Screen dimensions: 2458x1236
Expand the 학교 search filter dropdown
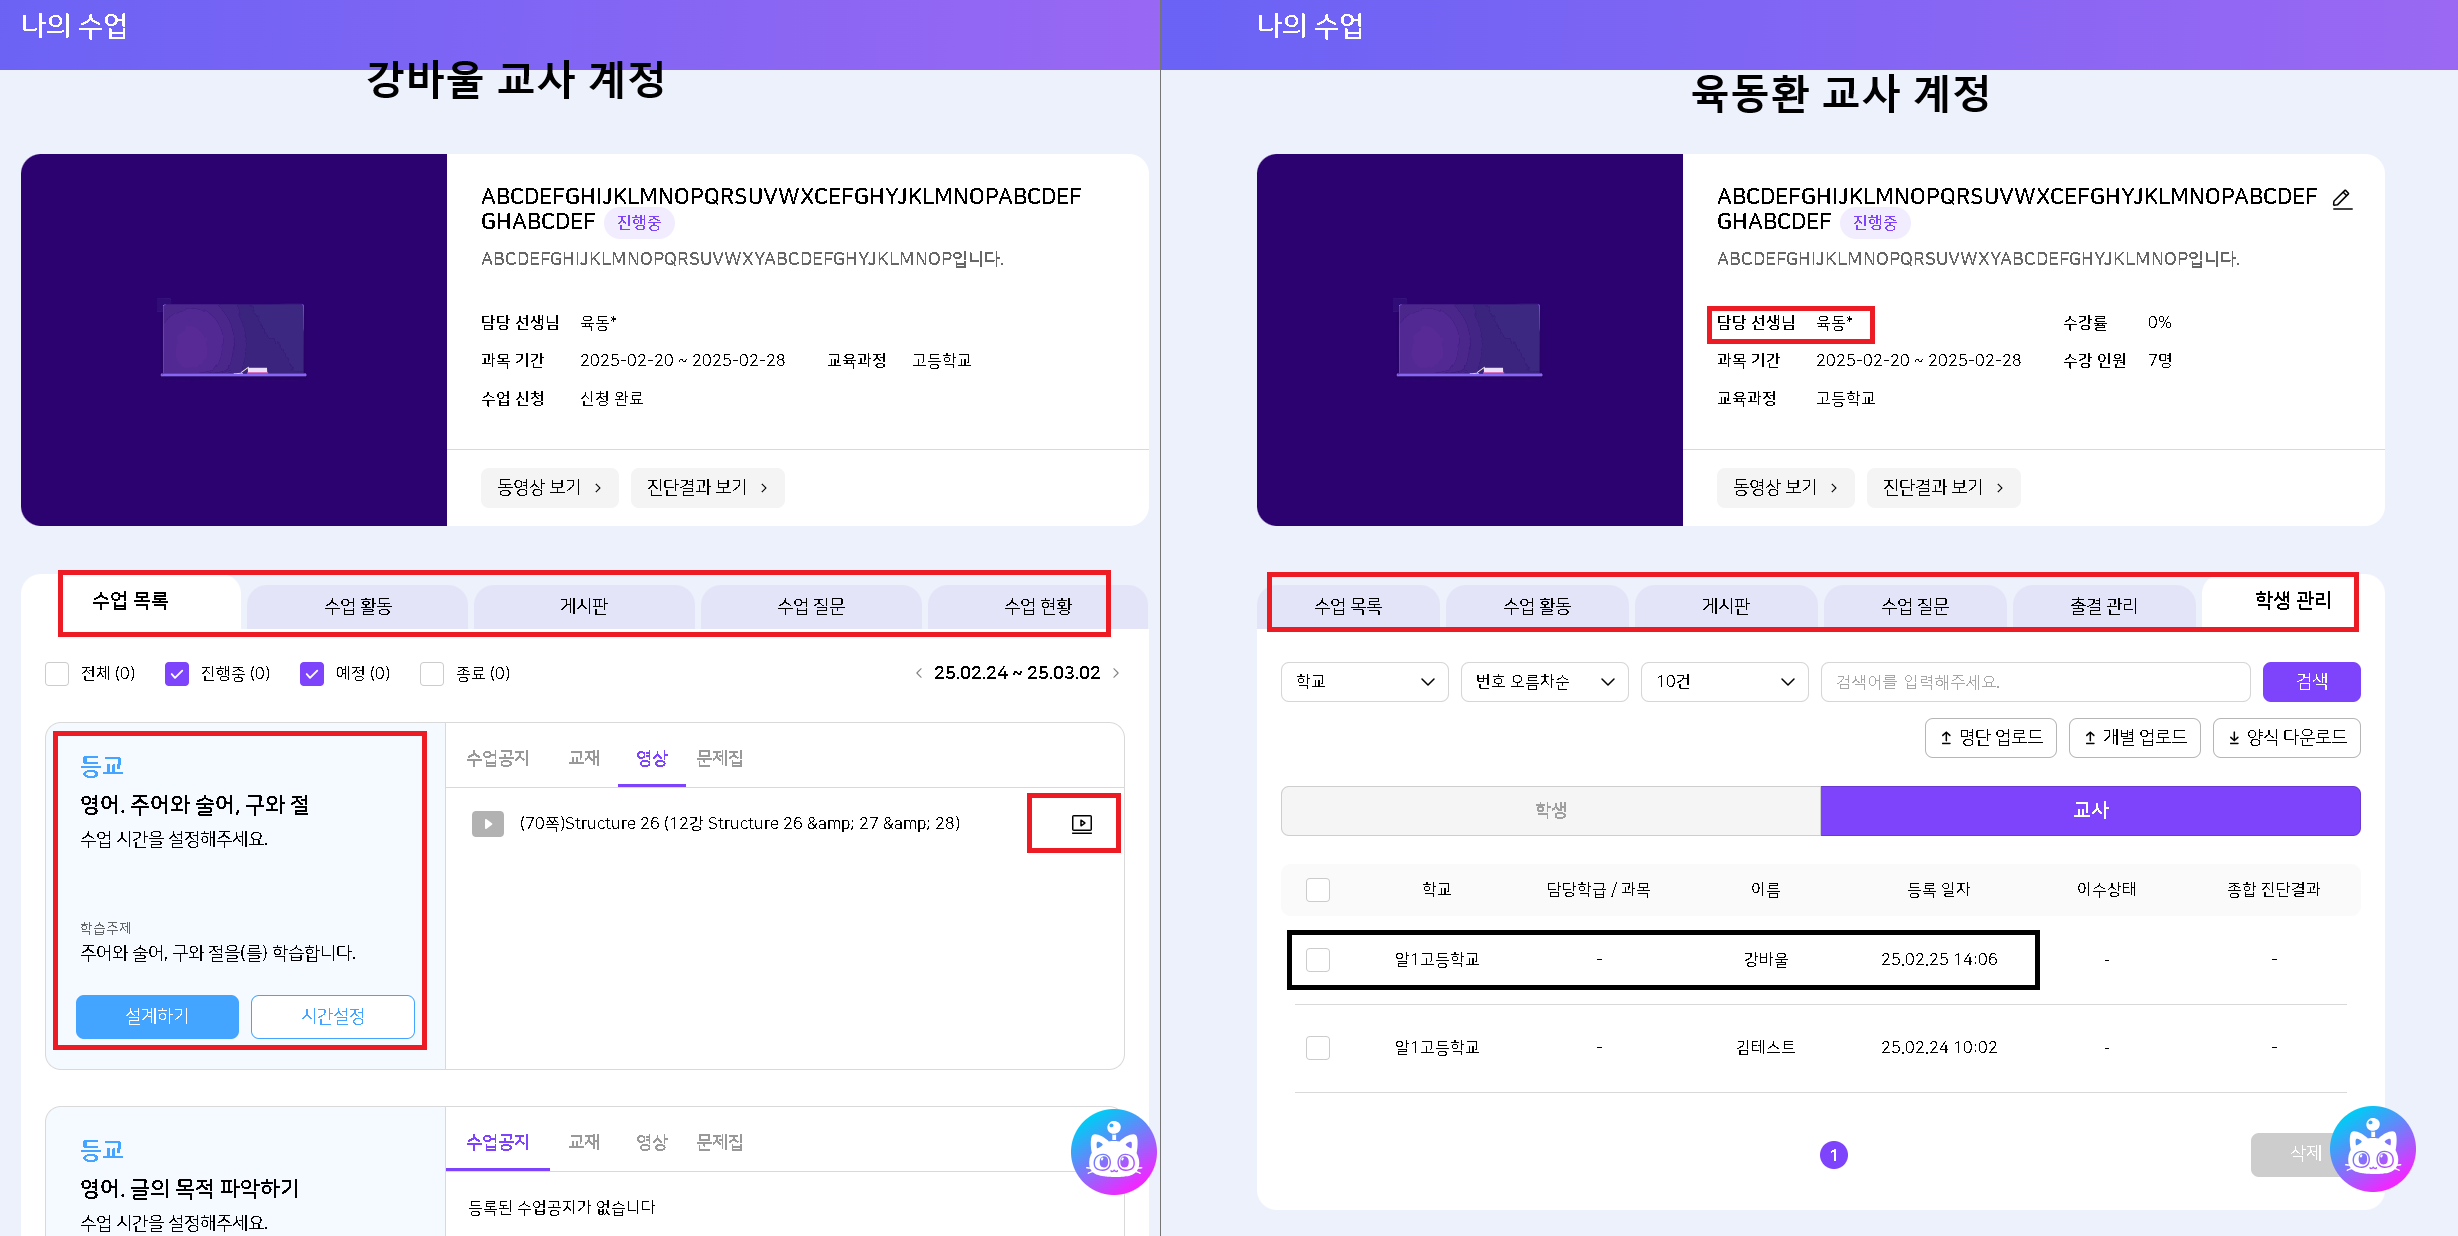pos(1364,681)
